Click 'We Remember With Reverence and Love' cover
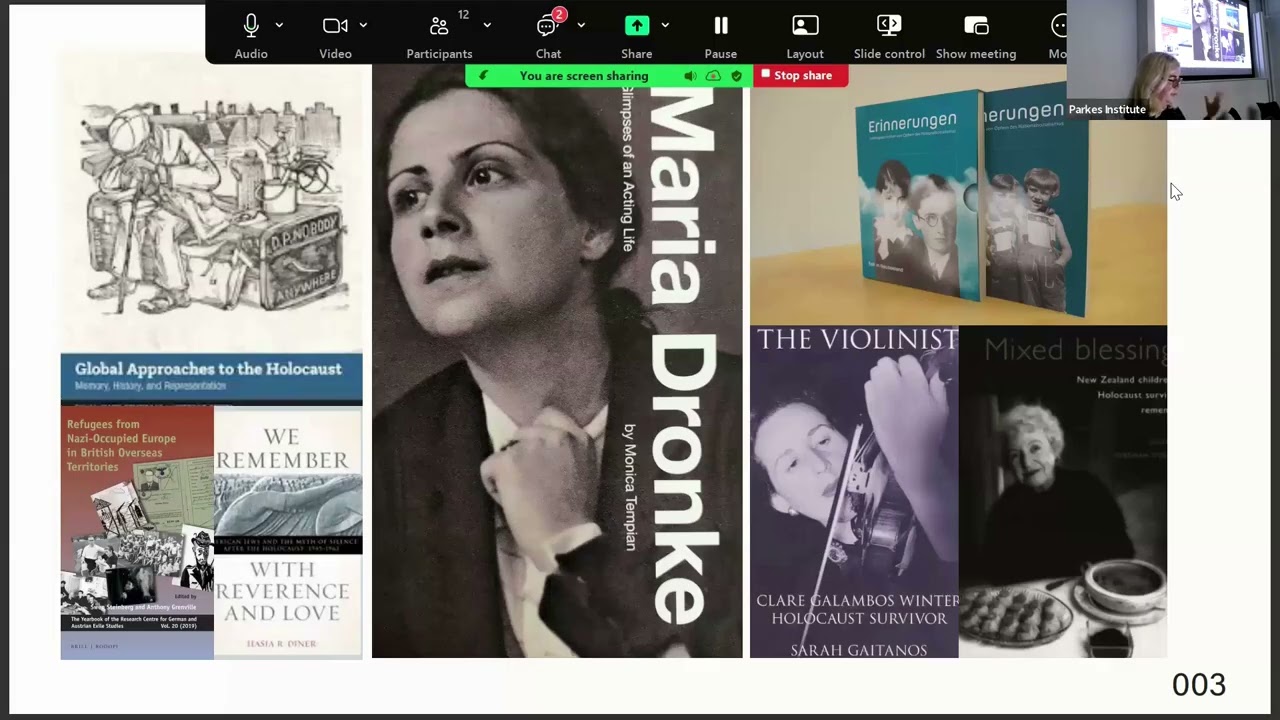Screen dimensions: 1280x720 [x=288, y=531]
